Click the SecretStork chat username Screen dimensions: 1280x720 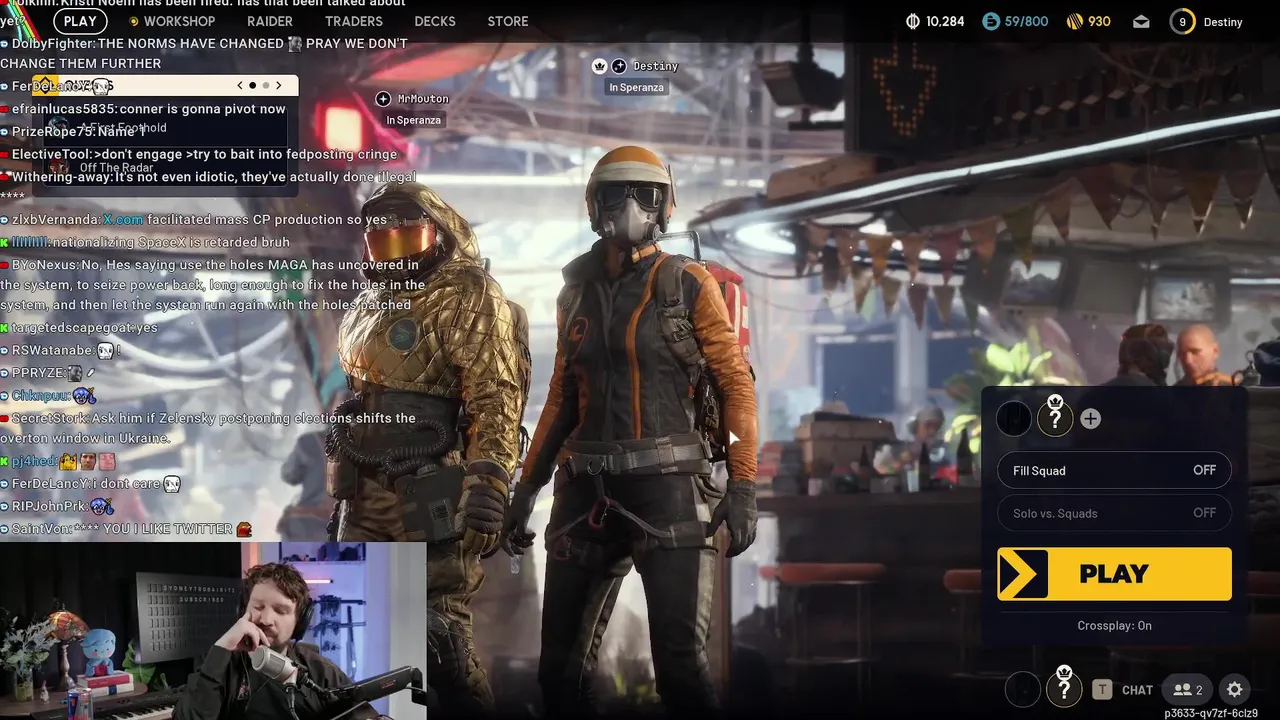tap(49, 418)
